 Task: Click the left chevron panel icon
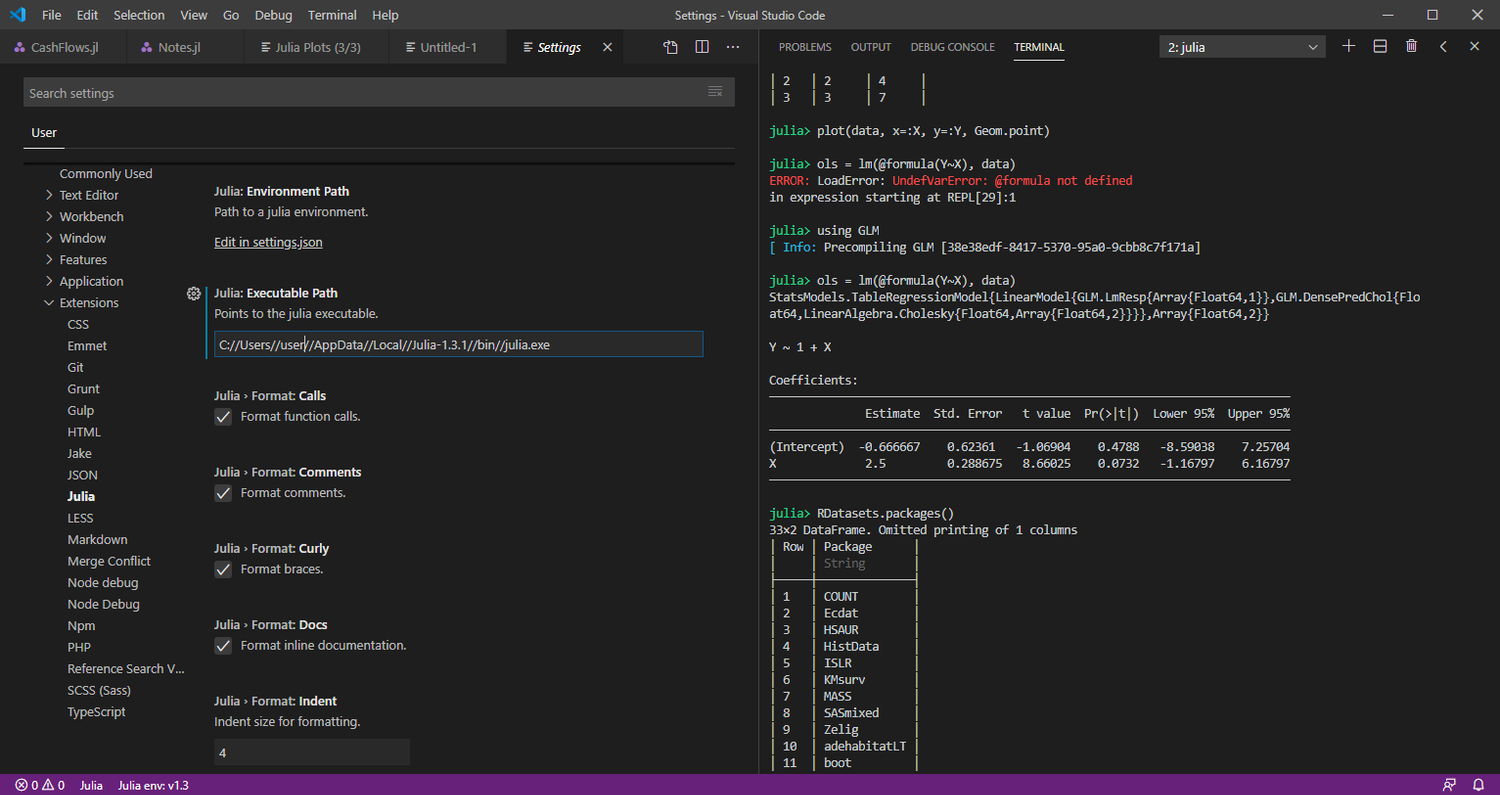(1443, 46)
